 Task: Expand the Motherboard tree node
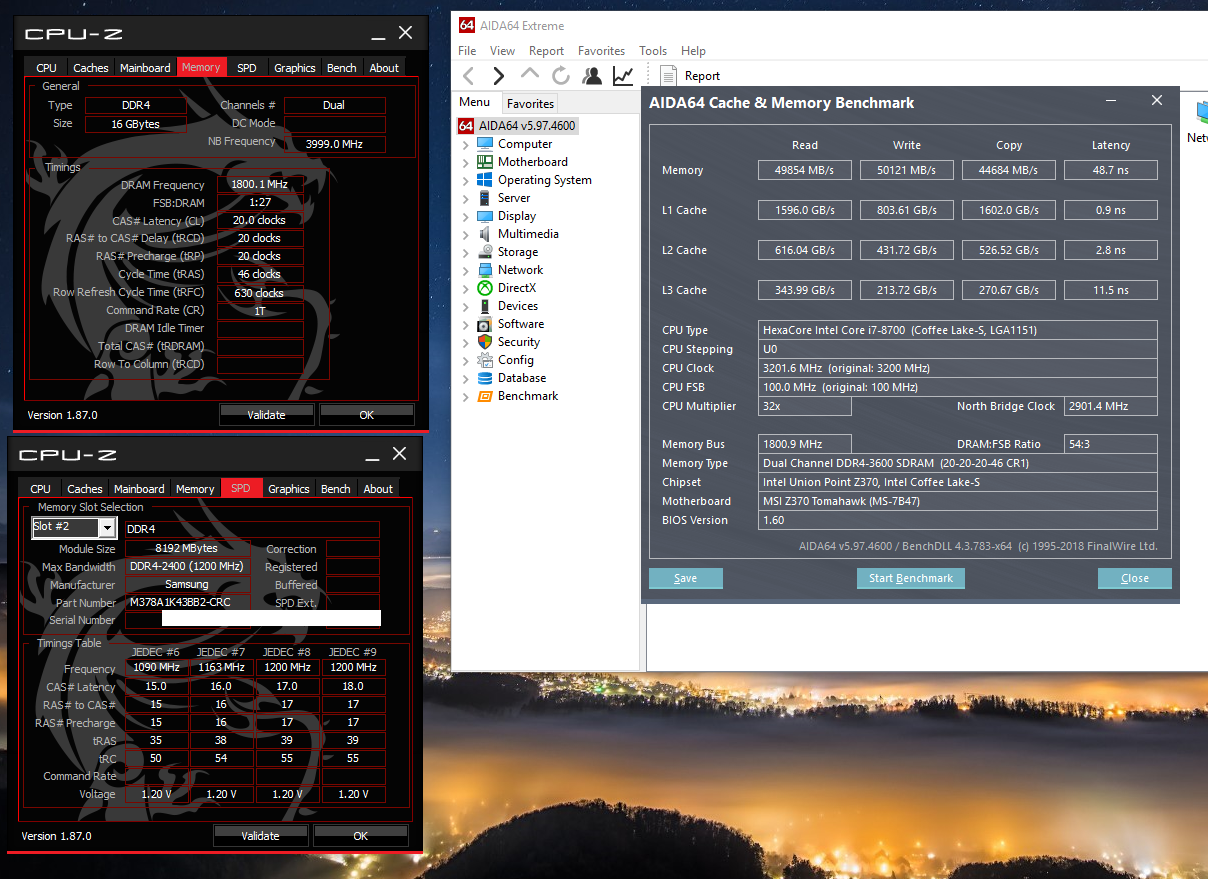(465, 163)
